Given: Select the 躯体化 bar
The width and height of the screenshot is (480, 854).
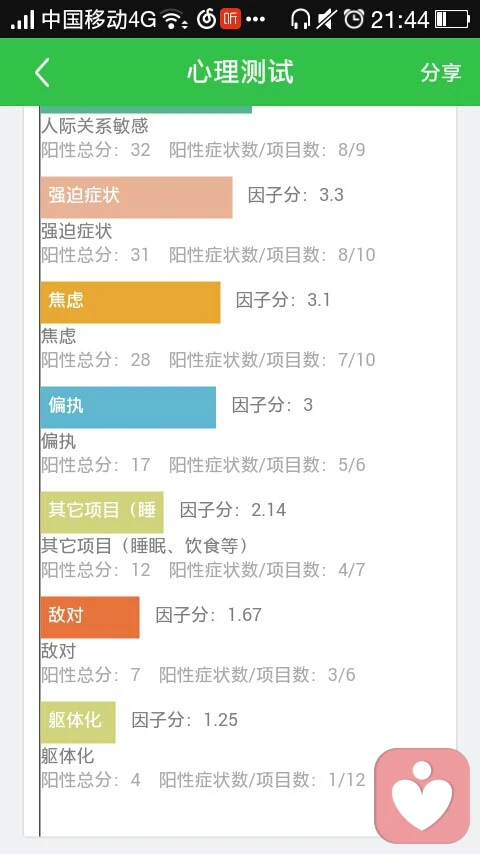Looking at the screenshot, I should point(78,722).
